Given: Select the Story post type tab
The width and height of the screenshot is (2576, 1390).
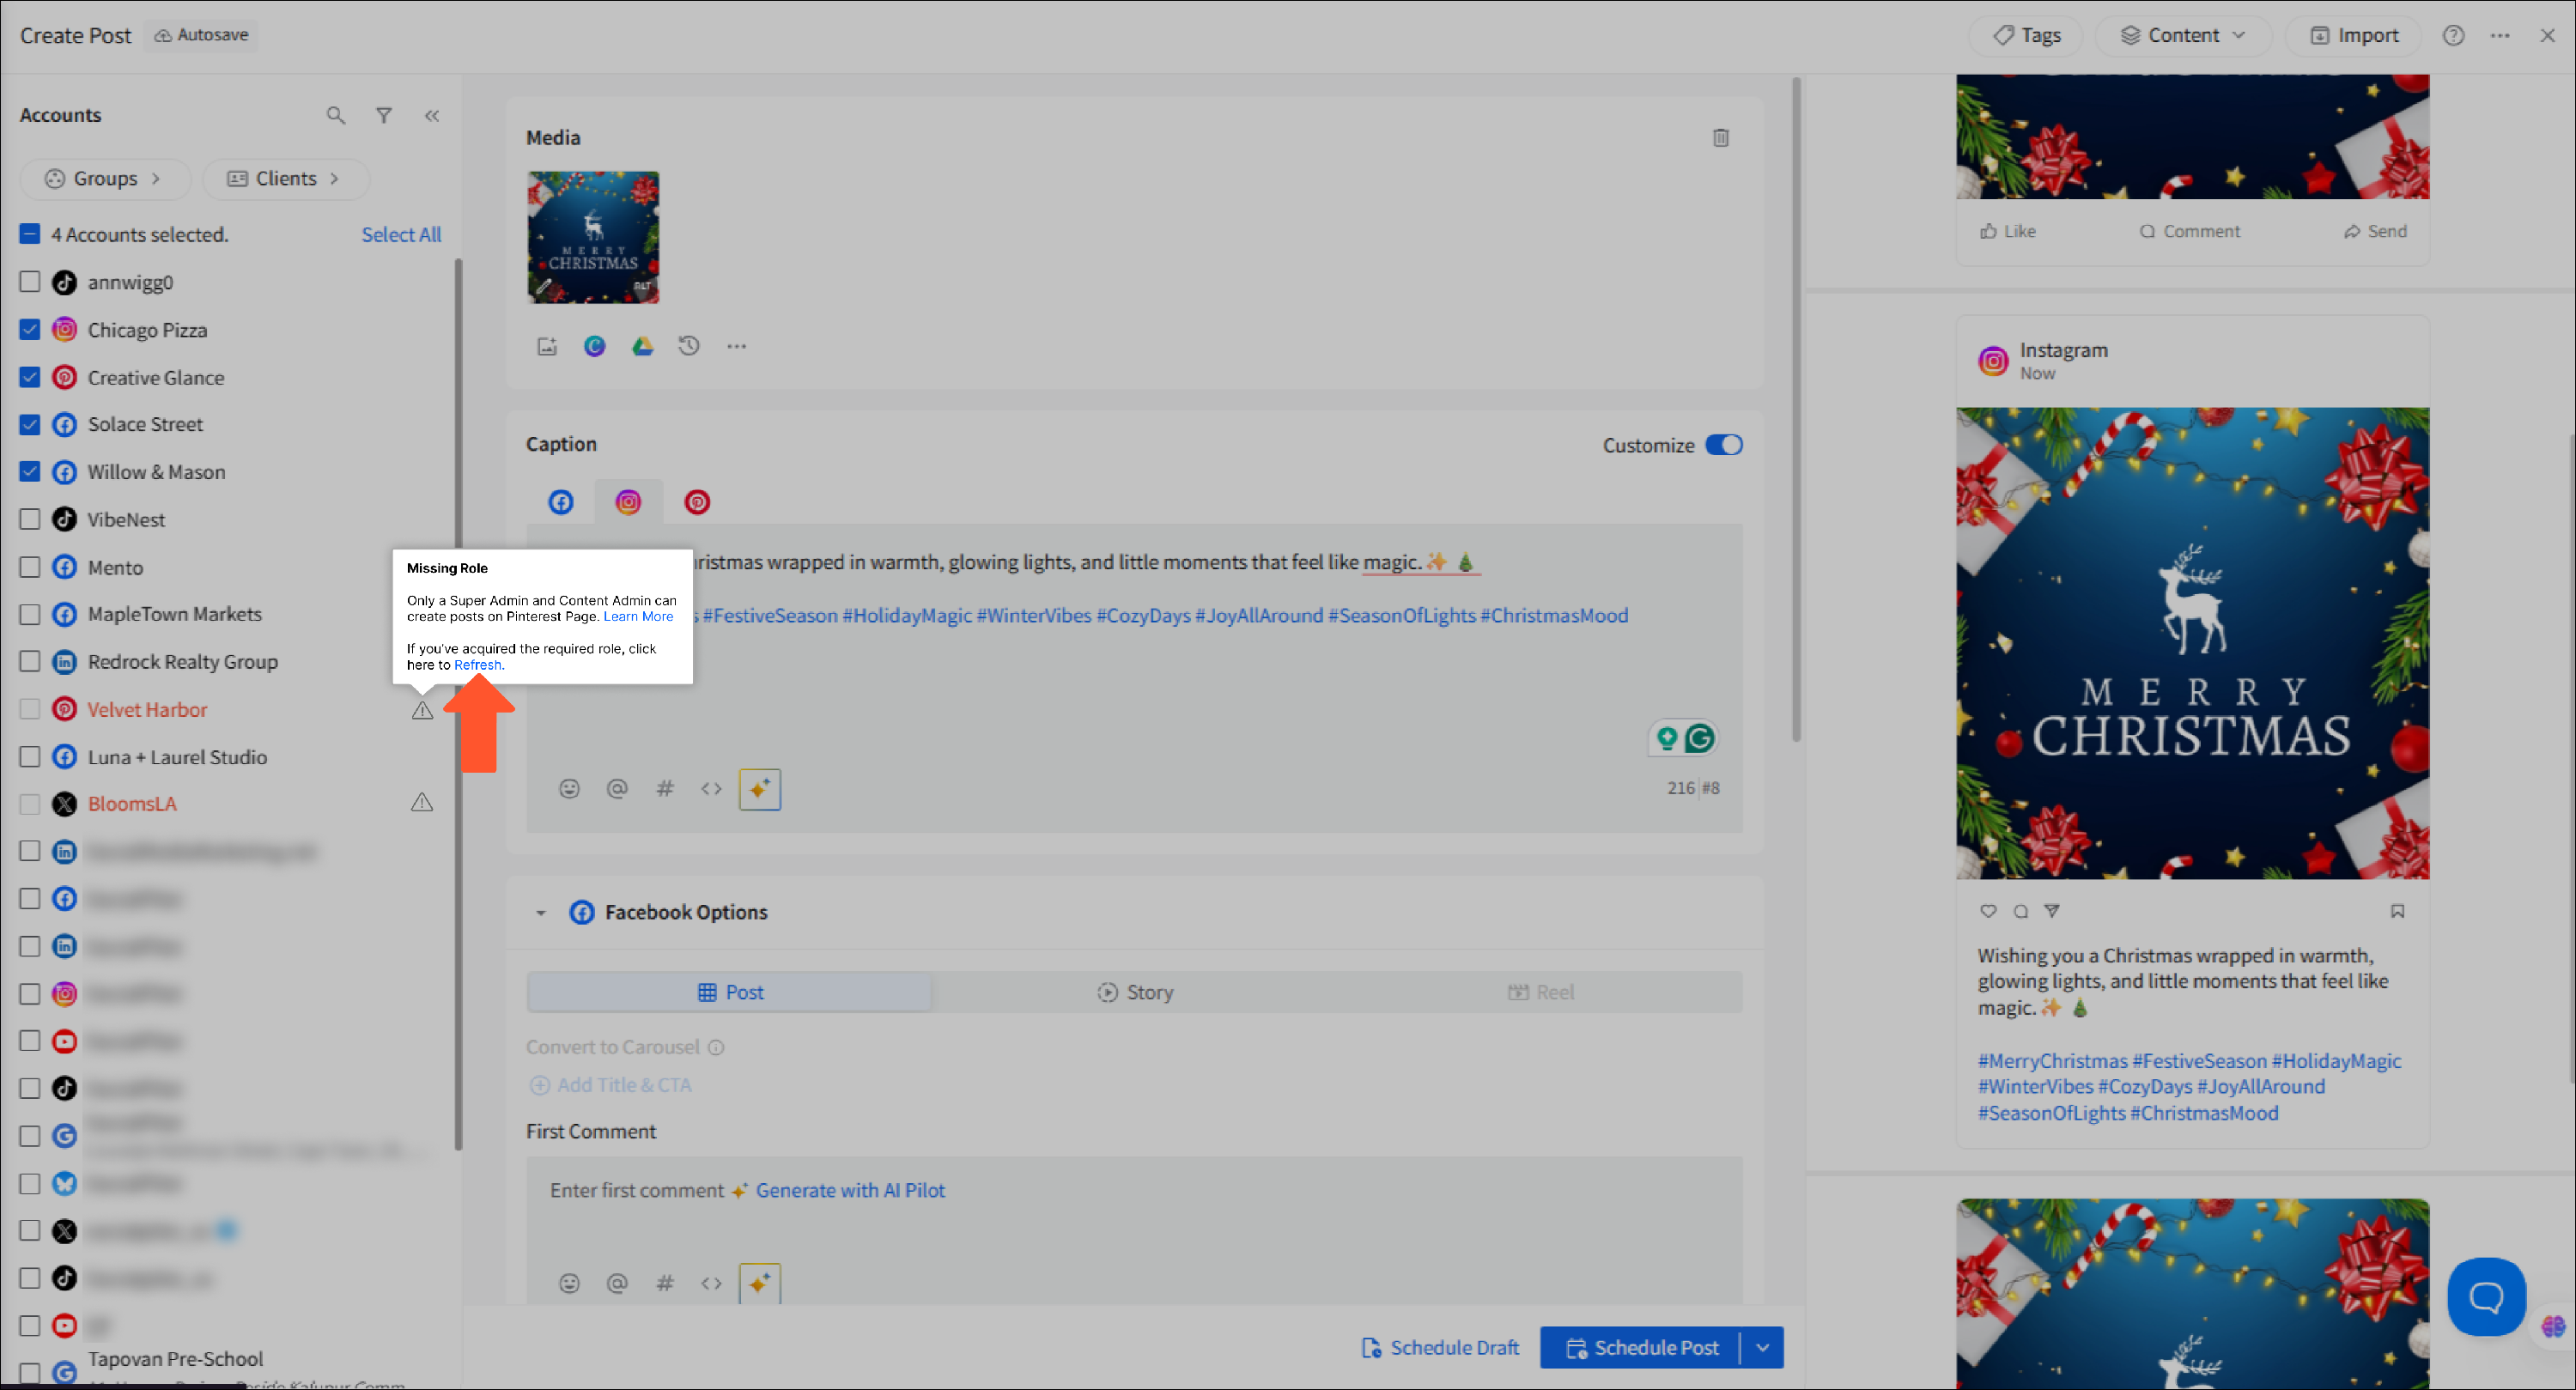Looking at the screenshot, I should point(1135,992).
